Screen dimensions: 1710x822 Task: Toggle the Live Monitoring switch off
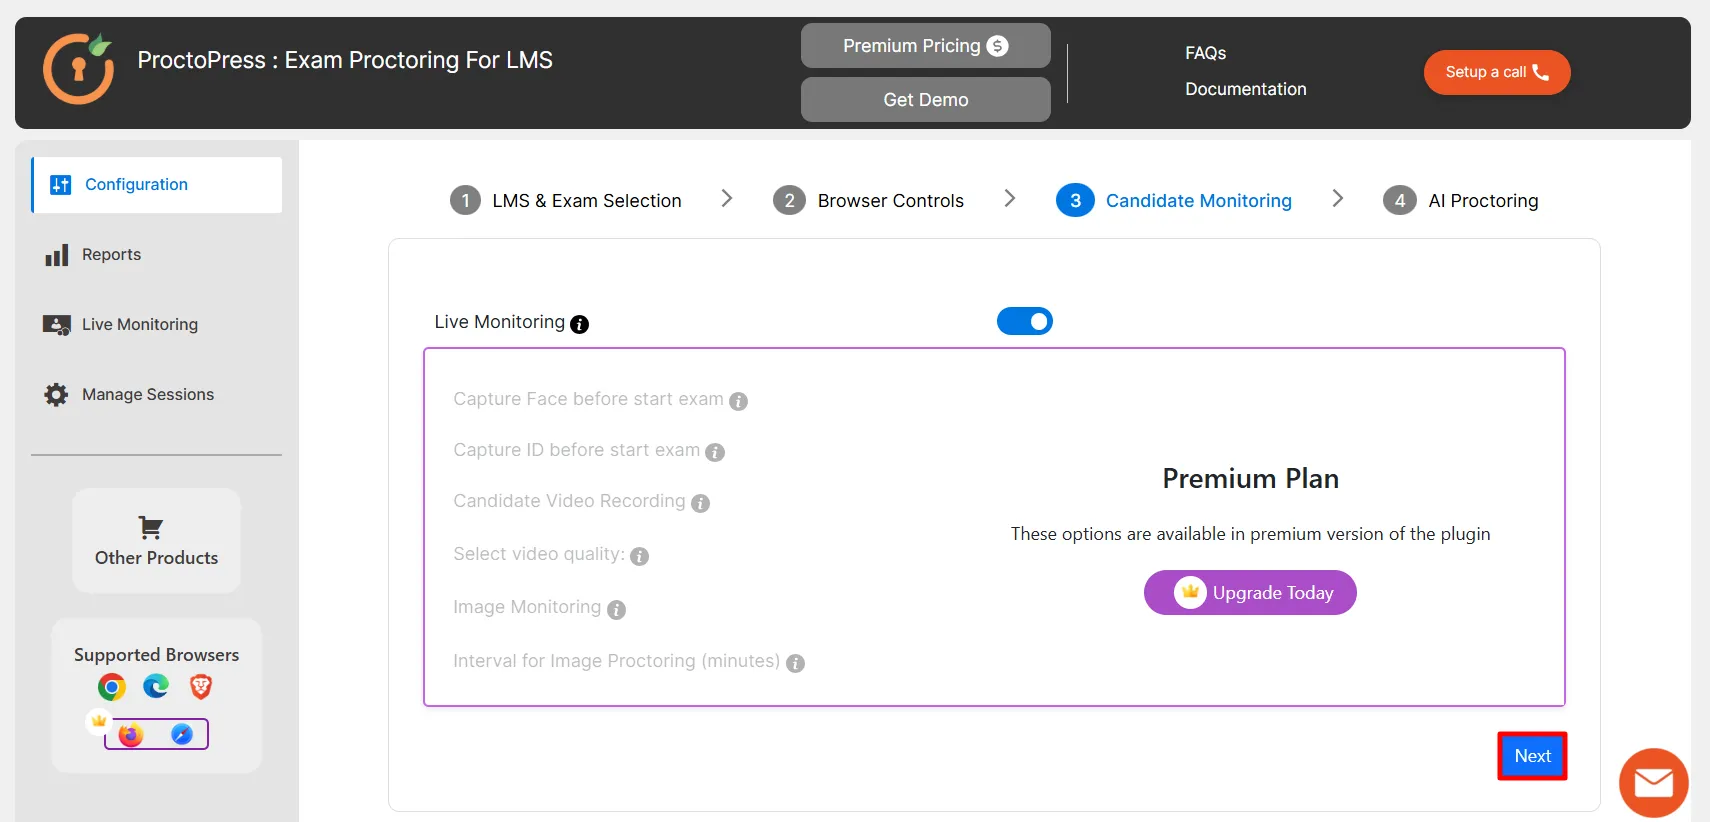[x=1025, y=321]
